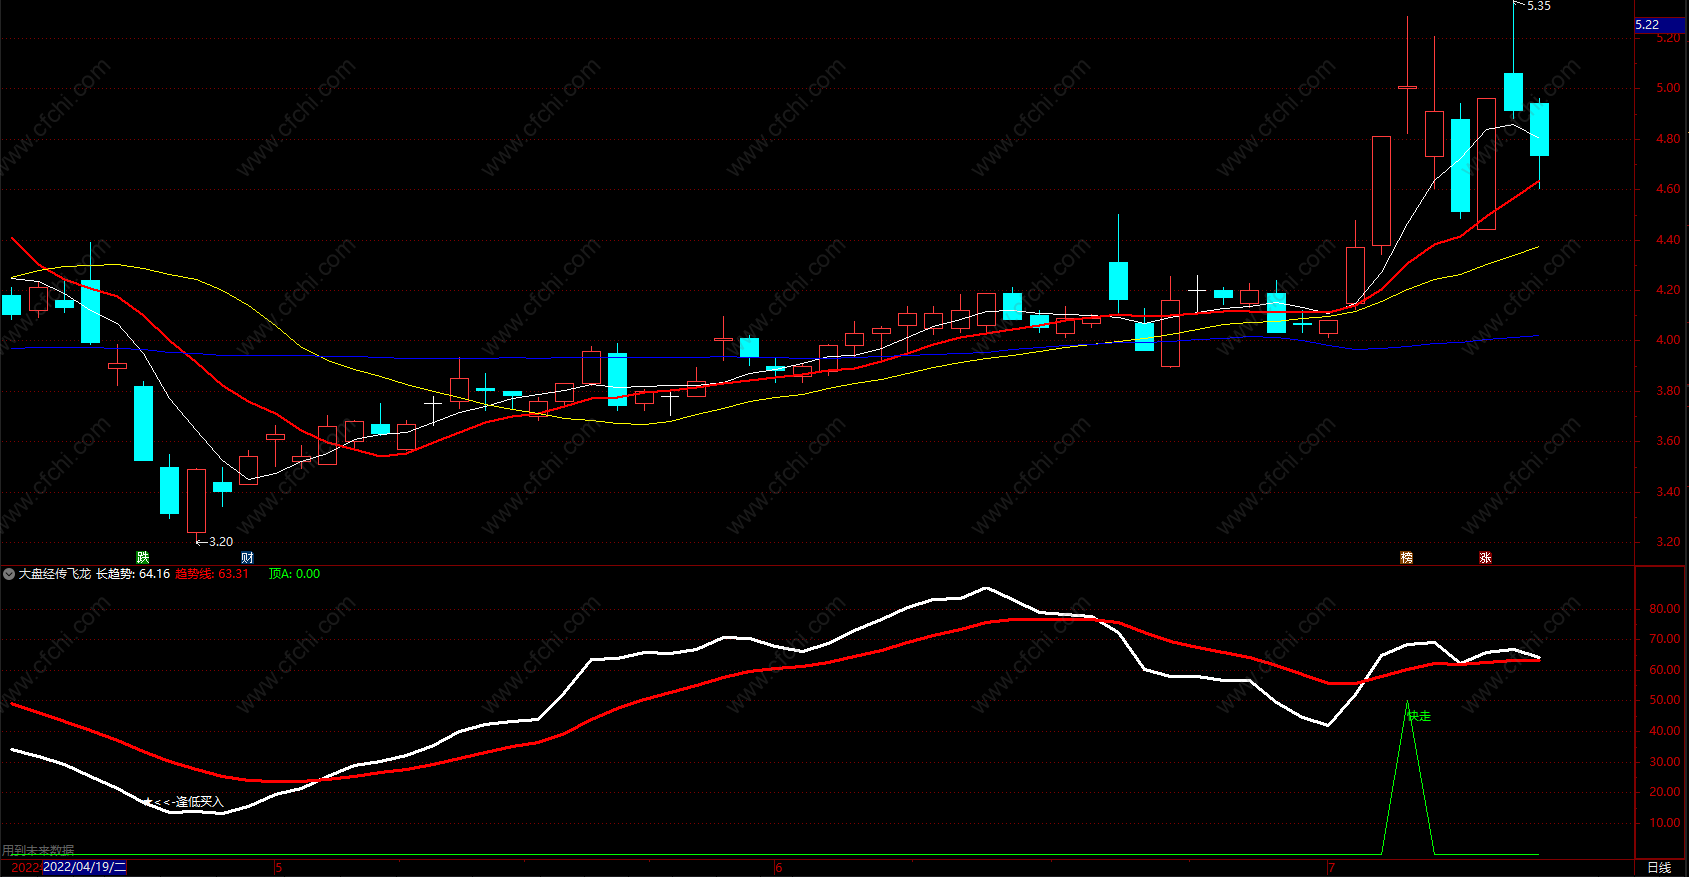Click month 6 marker on time axis
1689x877 pixels.
(778, 867)
